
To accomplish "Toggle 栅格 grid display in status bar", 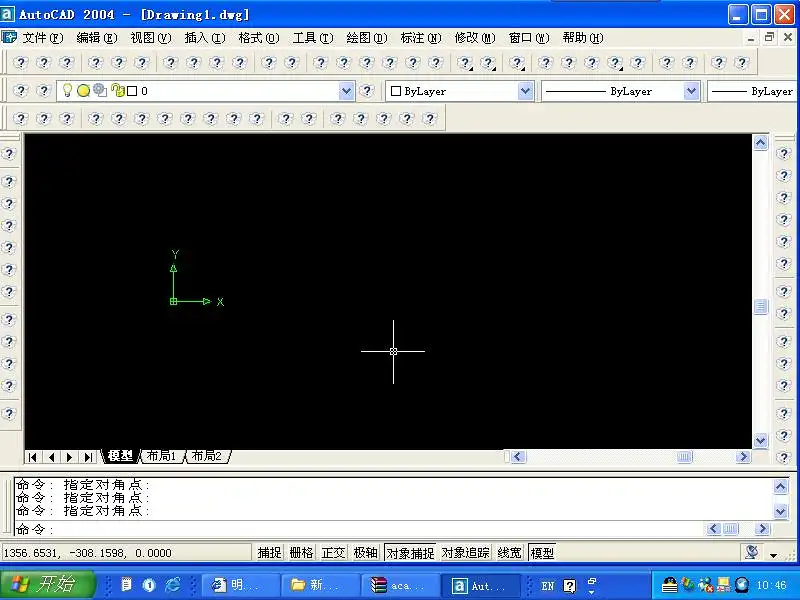I will click(x=302, y=553).
